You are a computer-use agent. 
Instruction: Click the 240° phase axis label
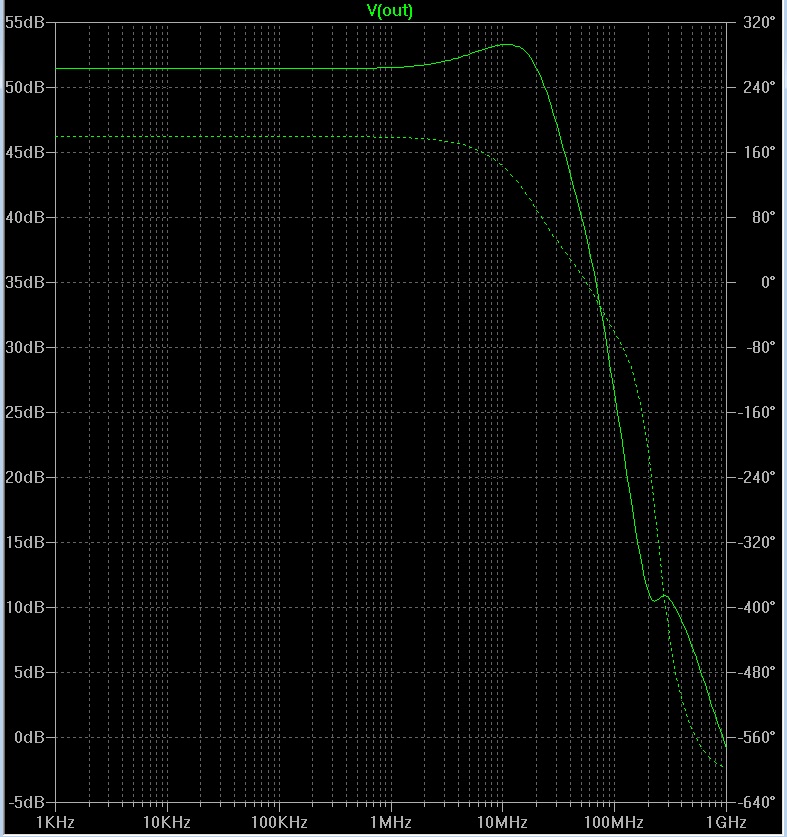click(x=759, y=87)
